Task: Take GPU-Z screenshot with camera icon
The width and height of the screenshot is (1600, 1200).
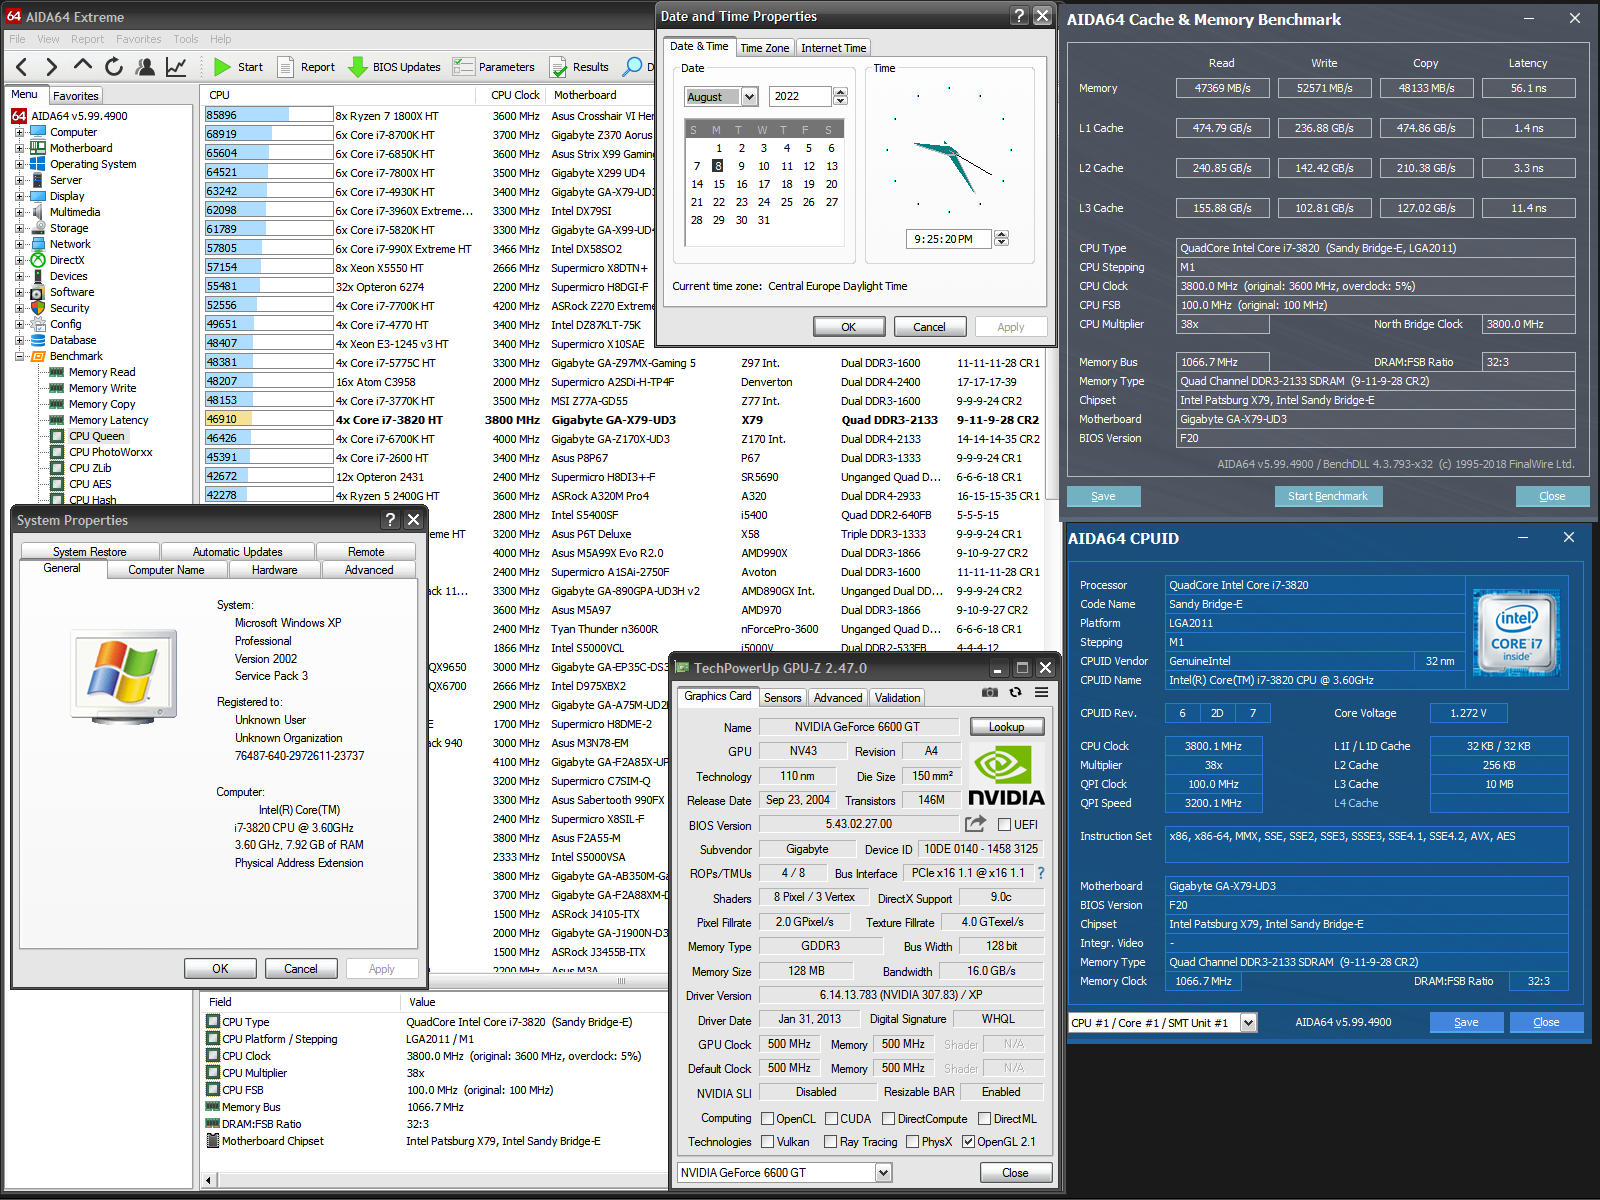Action: pyautogui.click(x=989, y=692)
